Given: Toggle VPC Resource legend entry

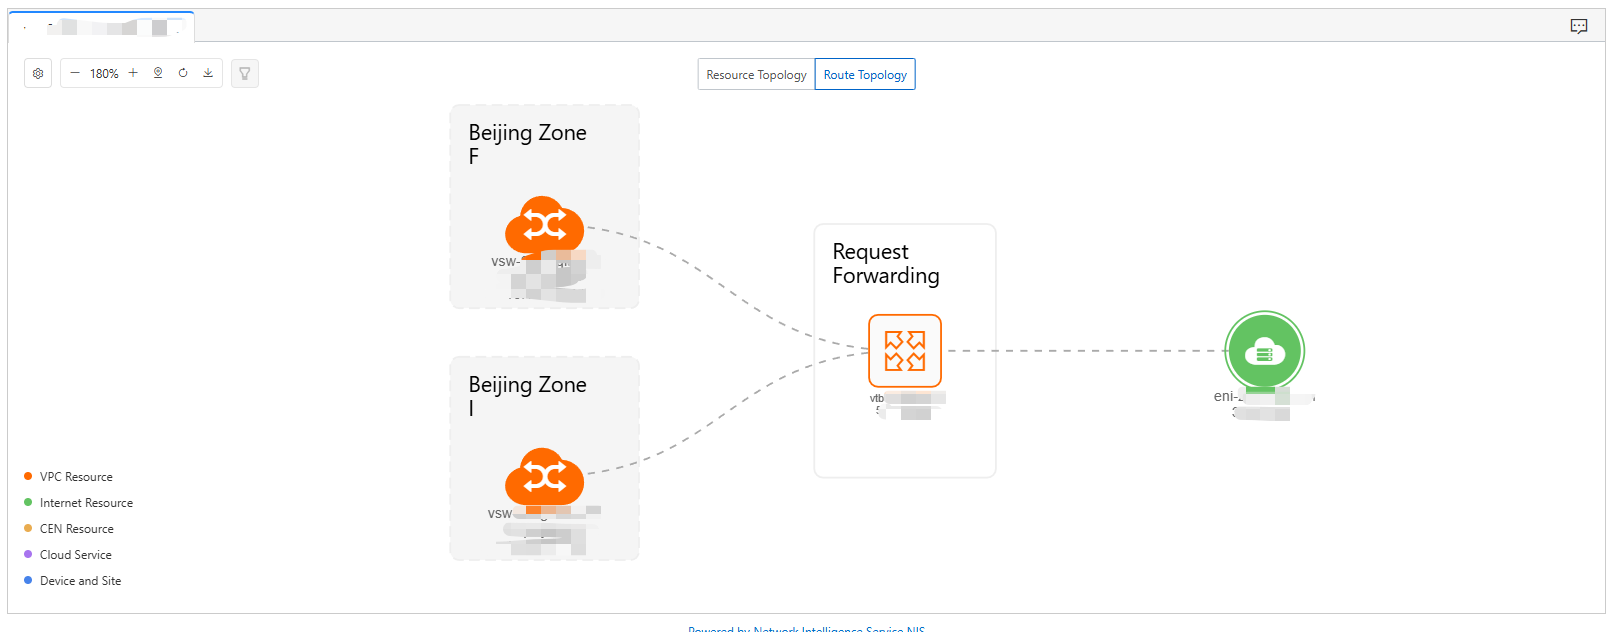Looking at the screenshot, I should [69, 477].
